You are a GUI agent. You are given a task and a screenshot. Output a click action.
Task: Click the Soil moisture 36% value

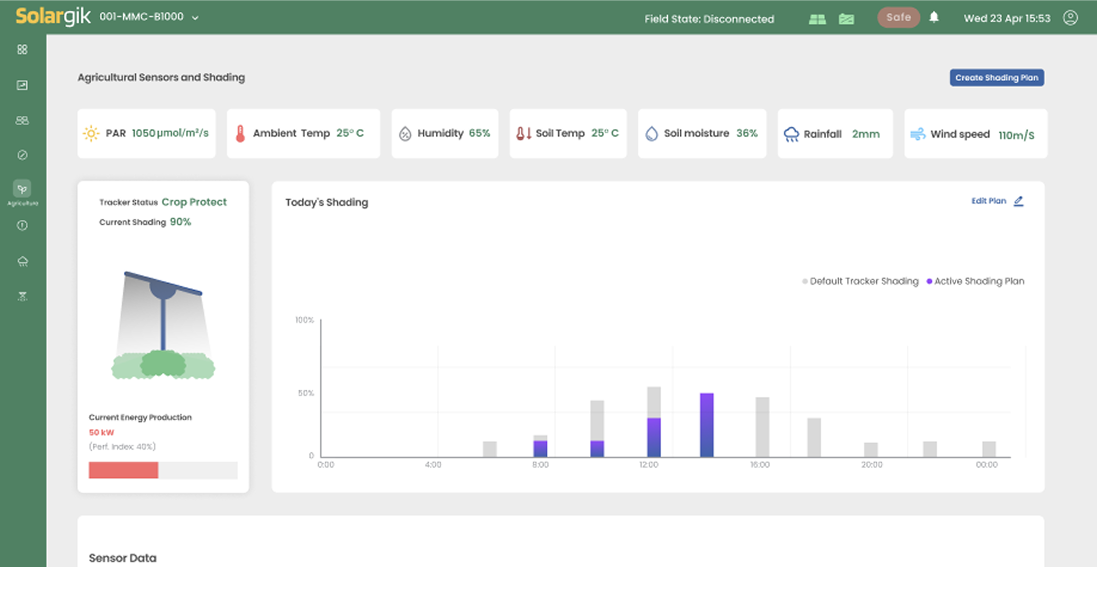pos(746,133)
